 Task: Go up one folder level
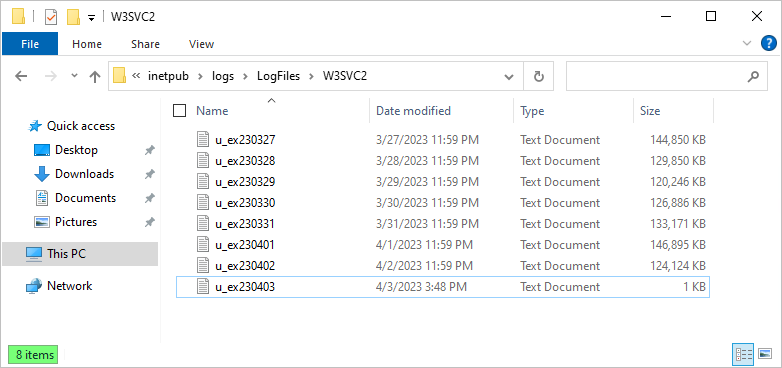(95, 76)
